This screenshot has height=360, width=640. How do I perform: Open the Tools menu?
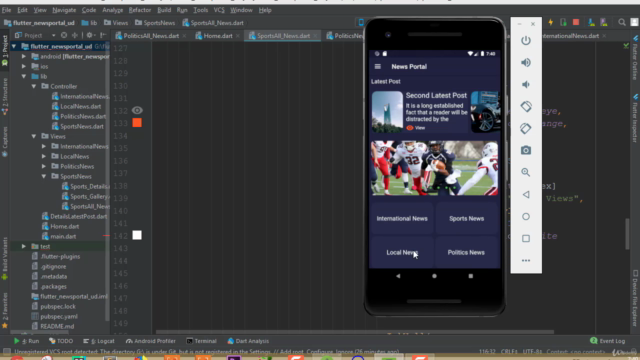200,10
